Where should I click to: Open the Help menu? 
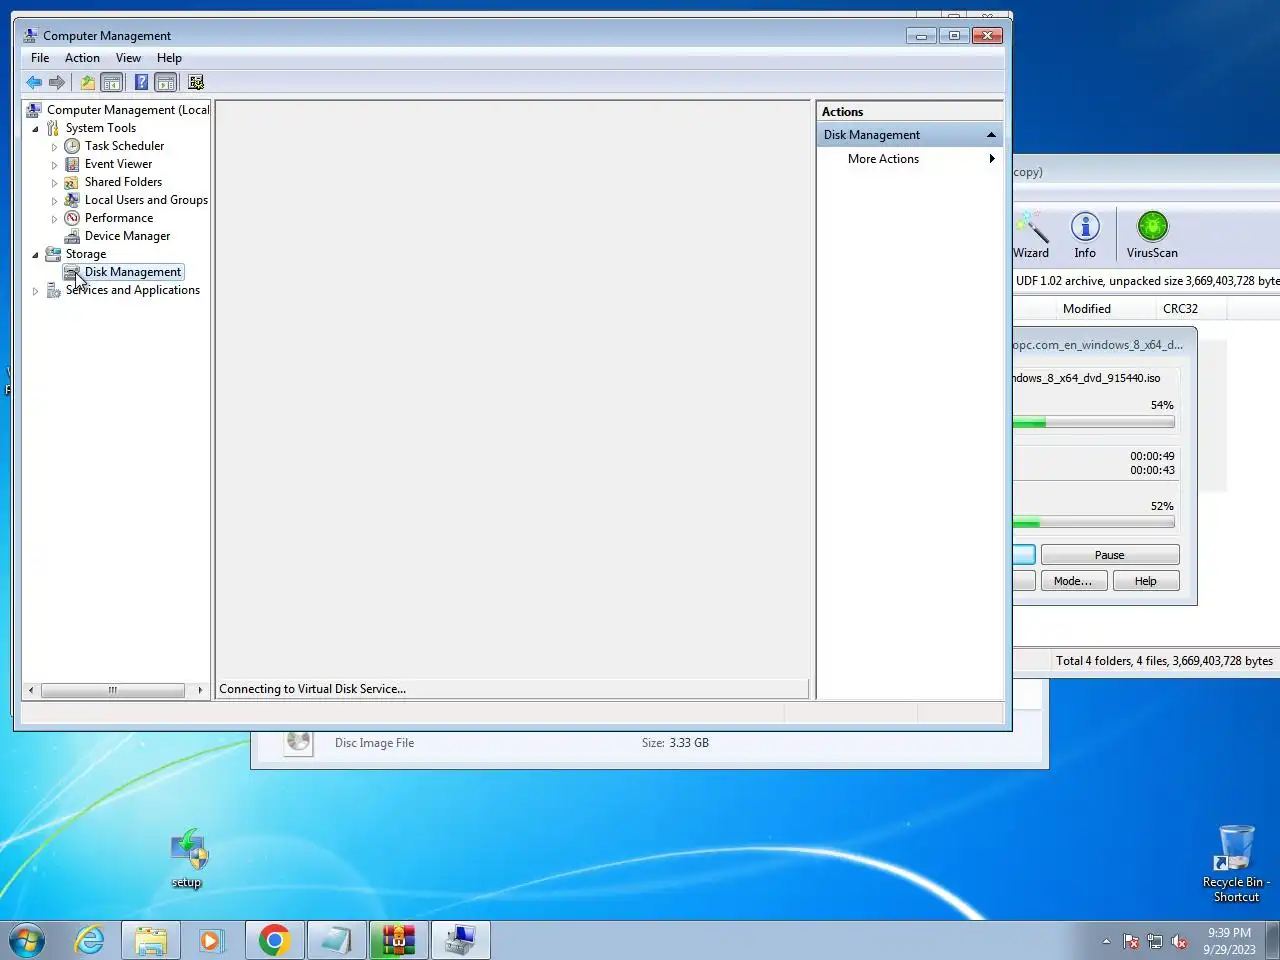pos(169,58)
